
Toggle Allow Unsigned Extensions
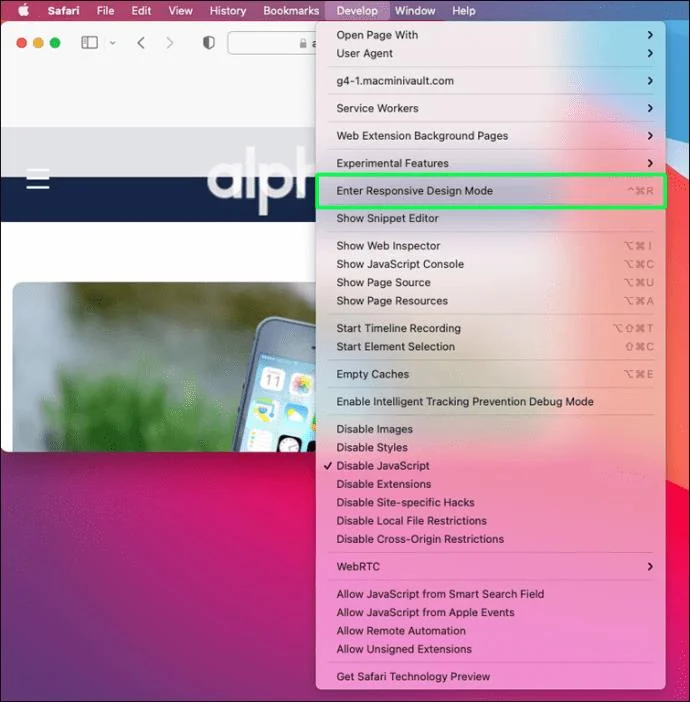(x=490, y=649)
